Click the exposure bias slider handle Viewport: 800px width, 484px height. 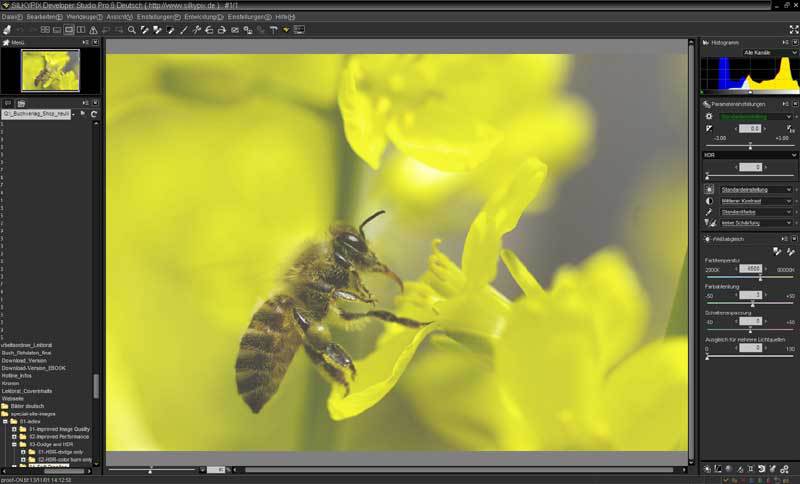click(x=750, y=147)
